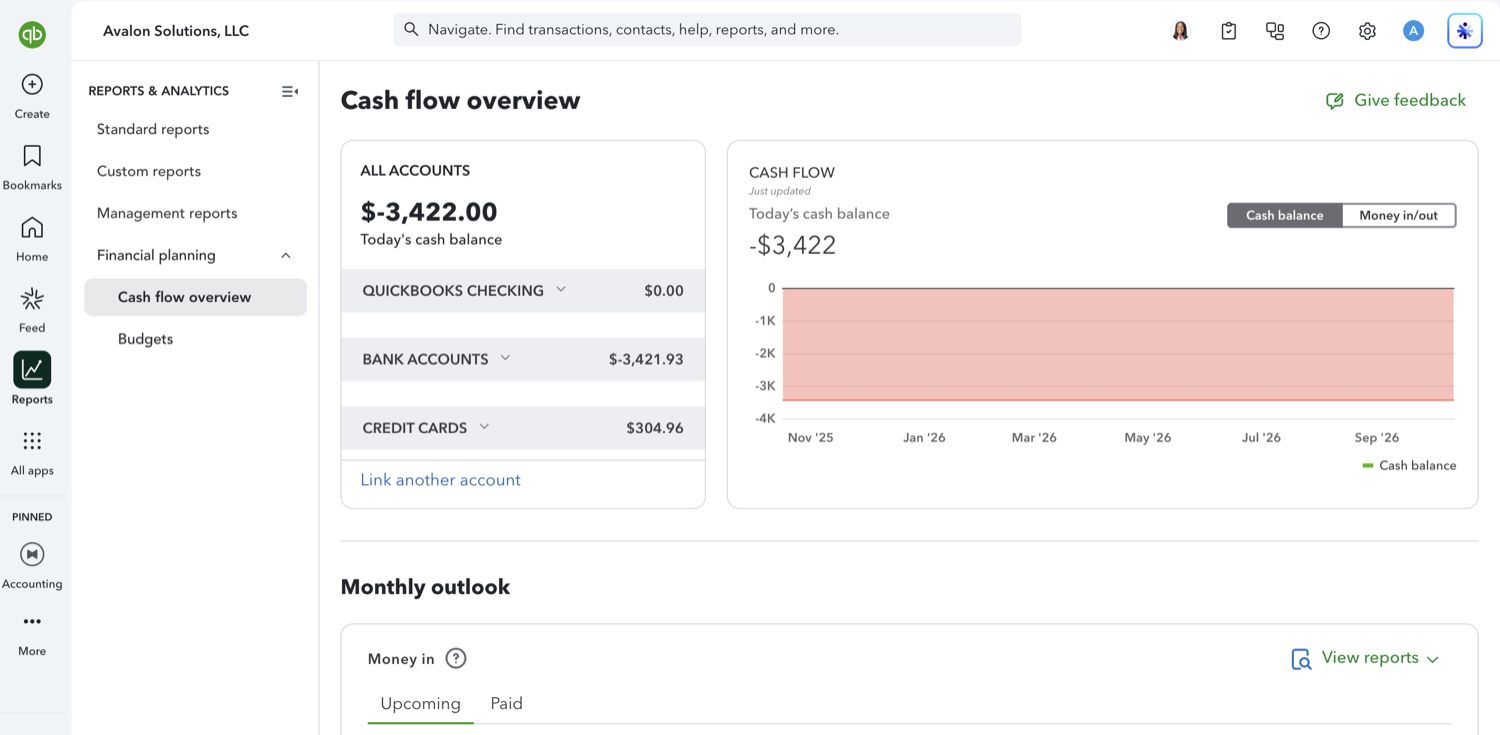Click the ALL ACCOUNTS header label
The image size is (1500, 735).
pyautogui.click(x=415, y=171)
